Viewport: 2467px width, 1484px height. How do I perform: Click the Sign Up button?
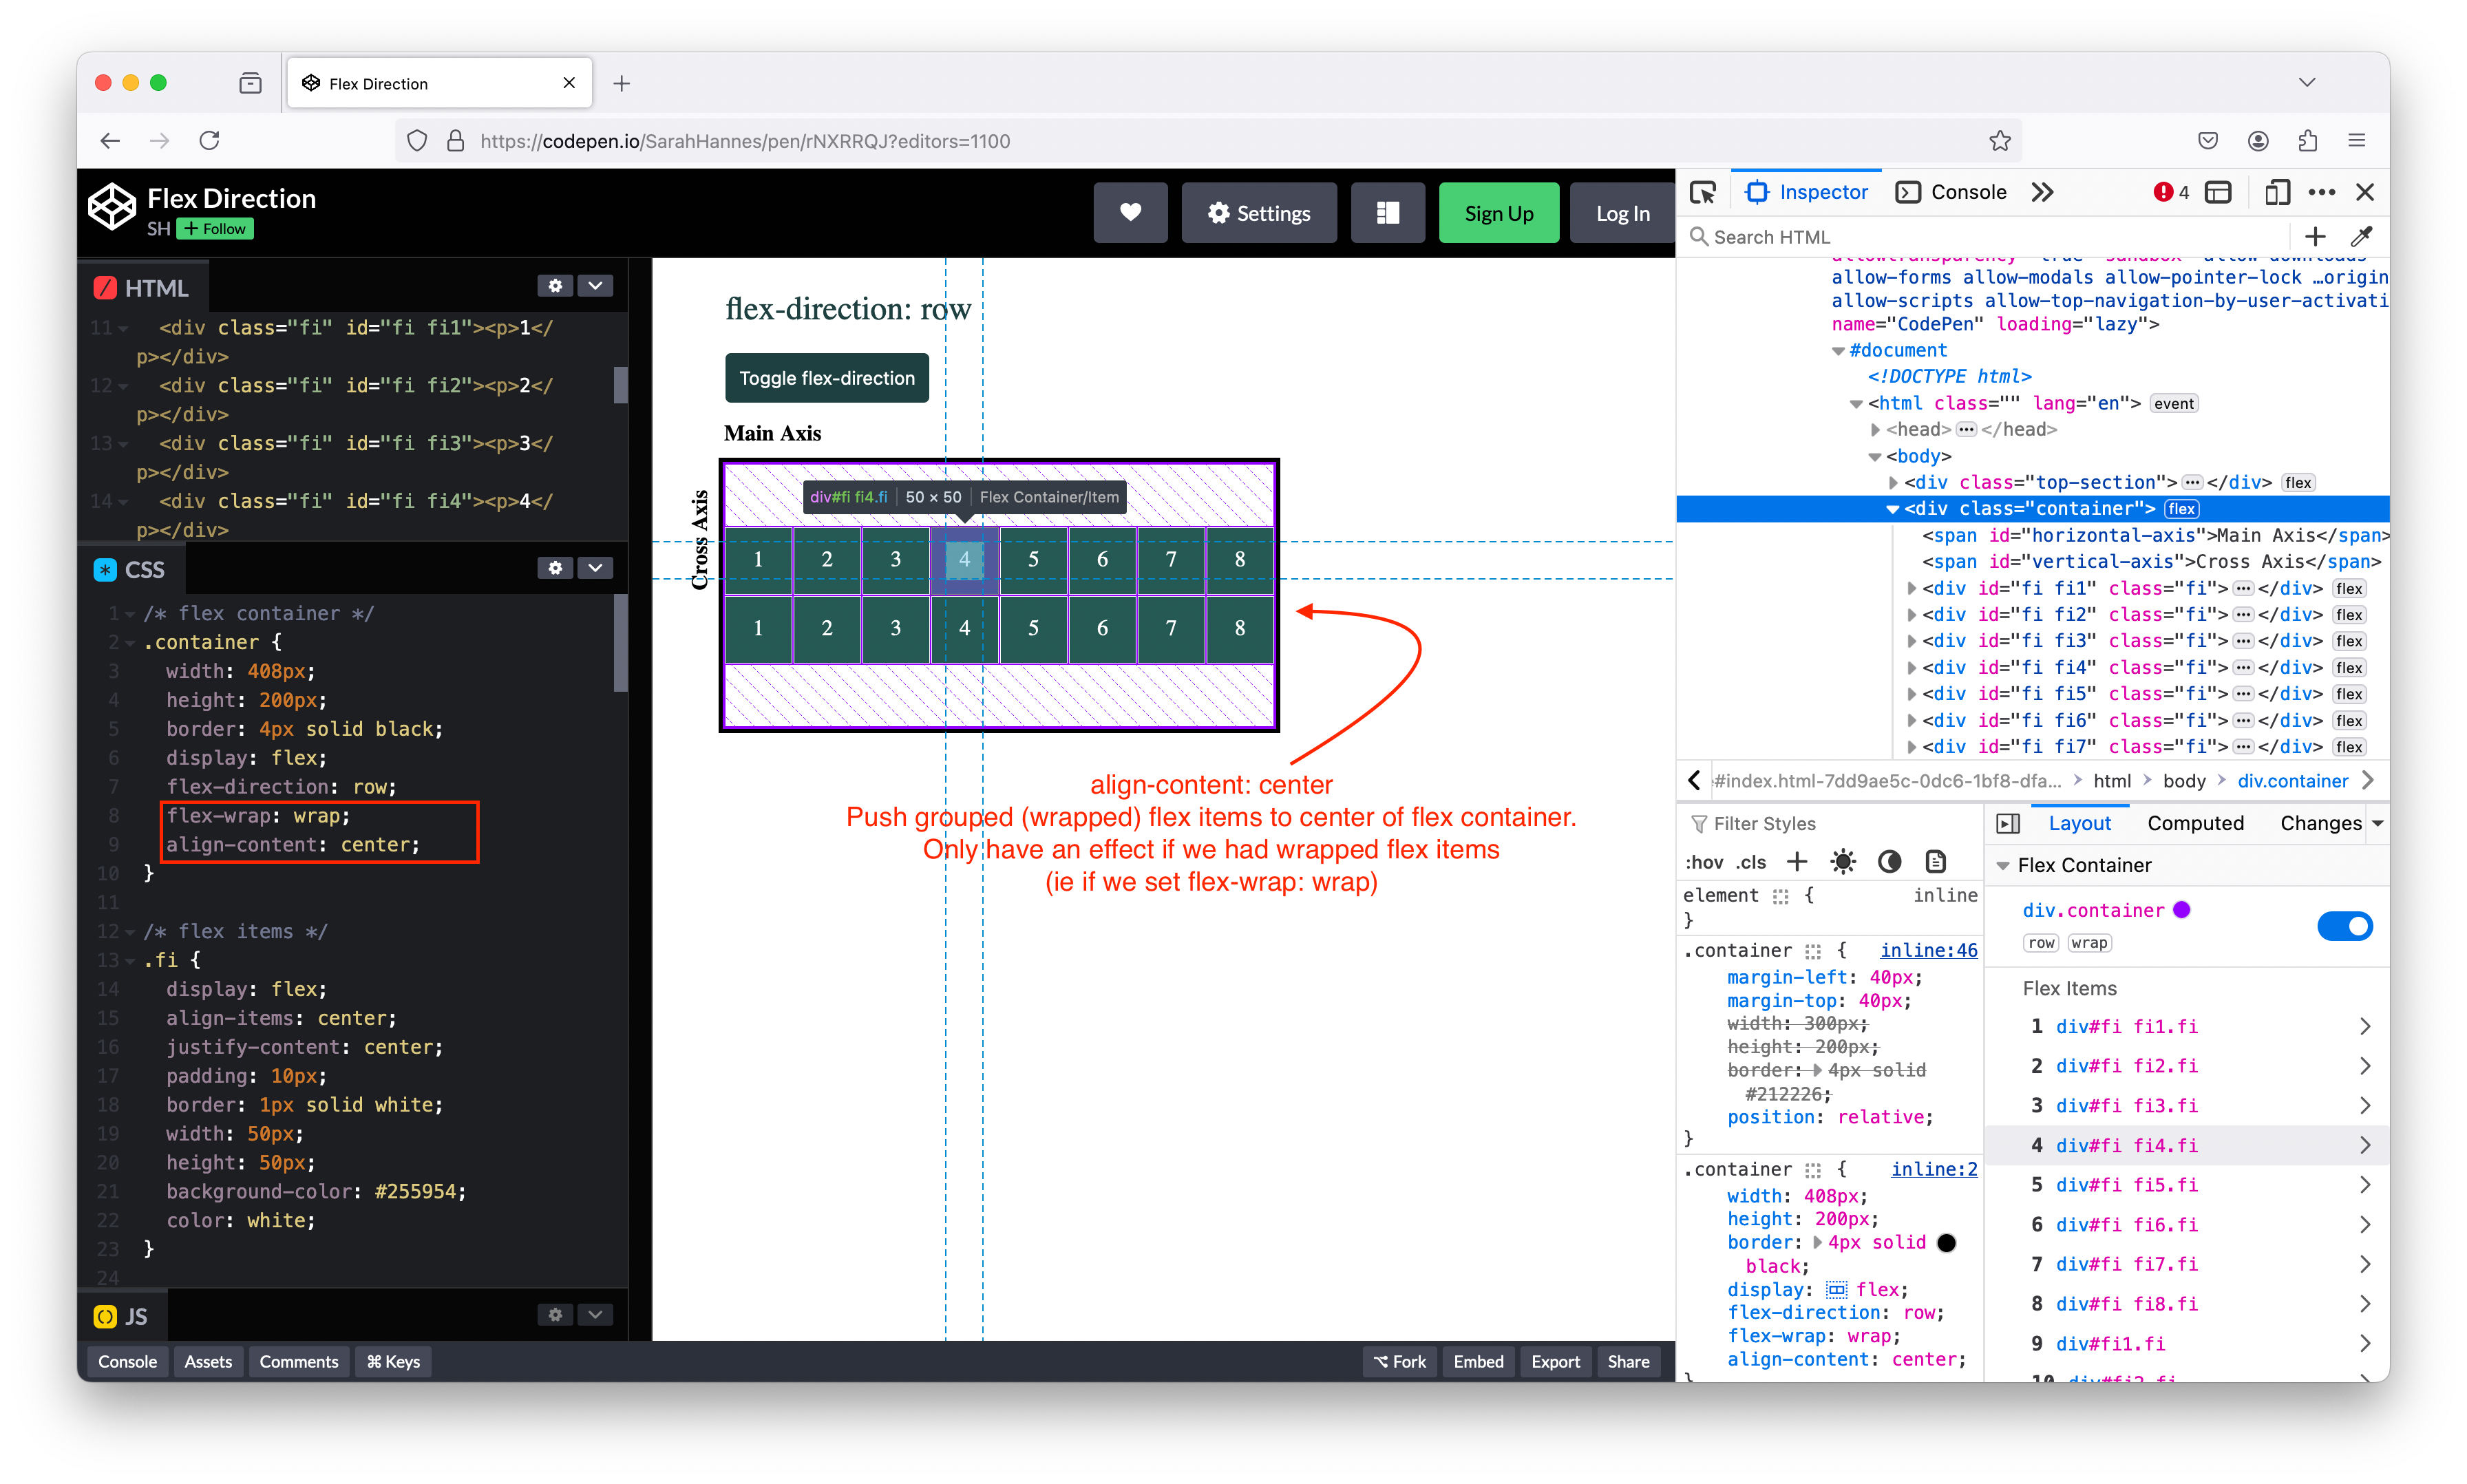coord(1498,213)
